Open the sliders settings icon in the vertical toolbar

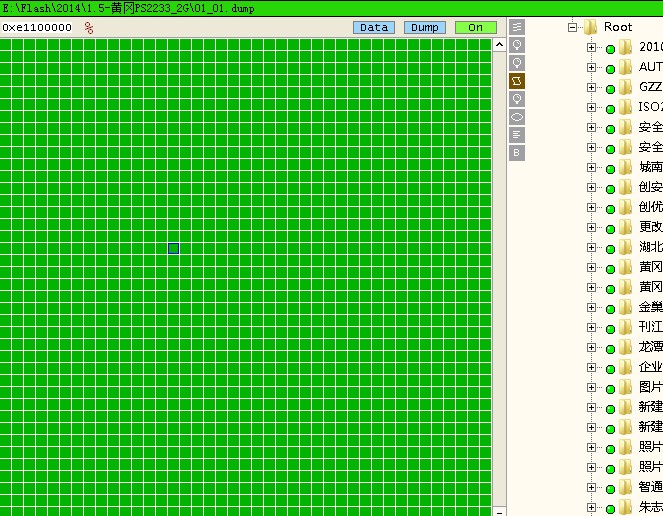click(x=517, y=27)
